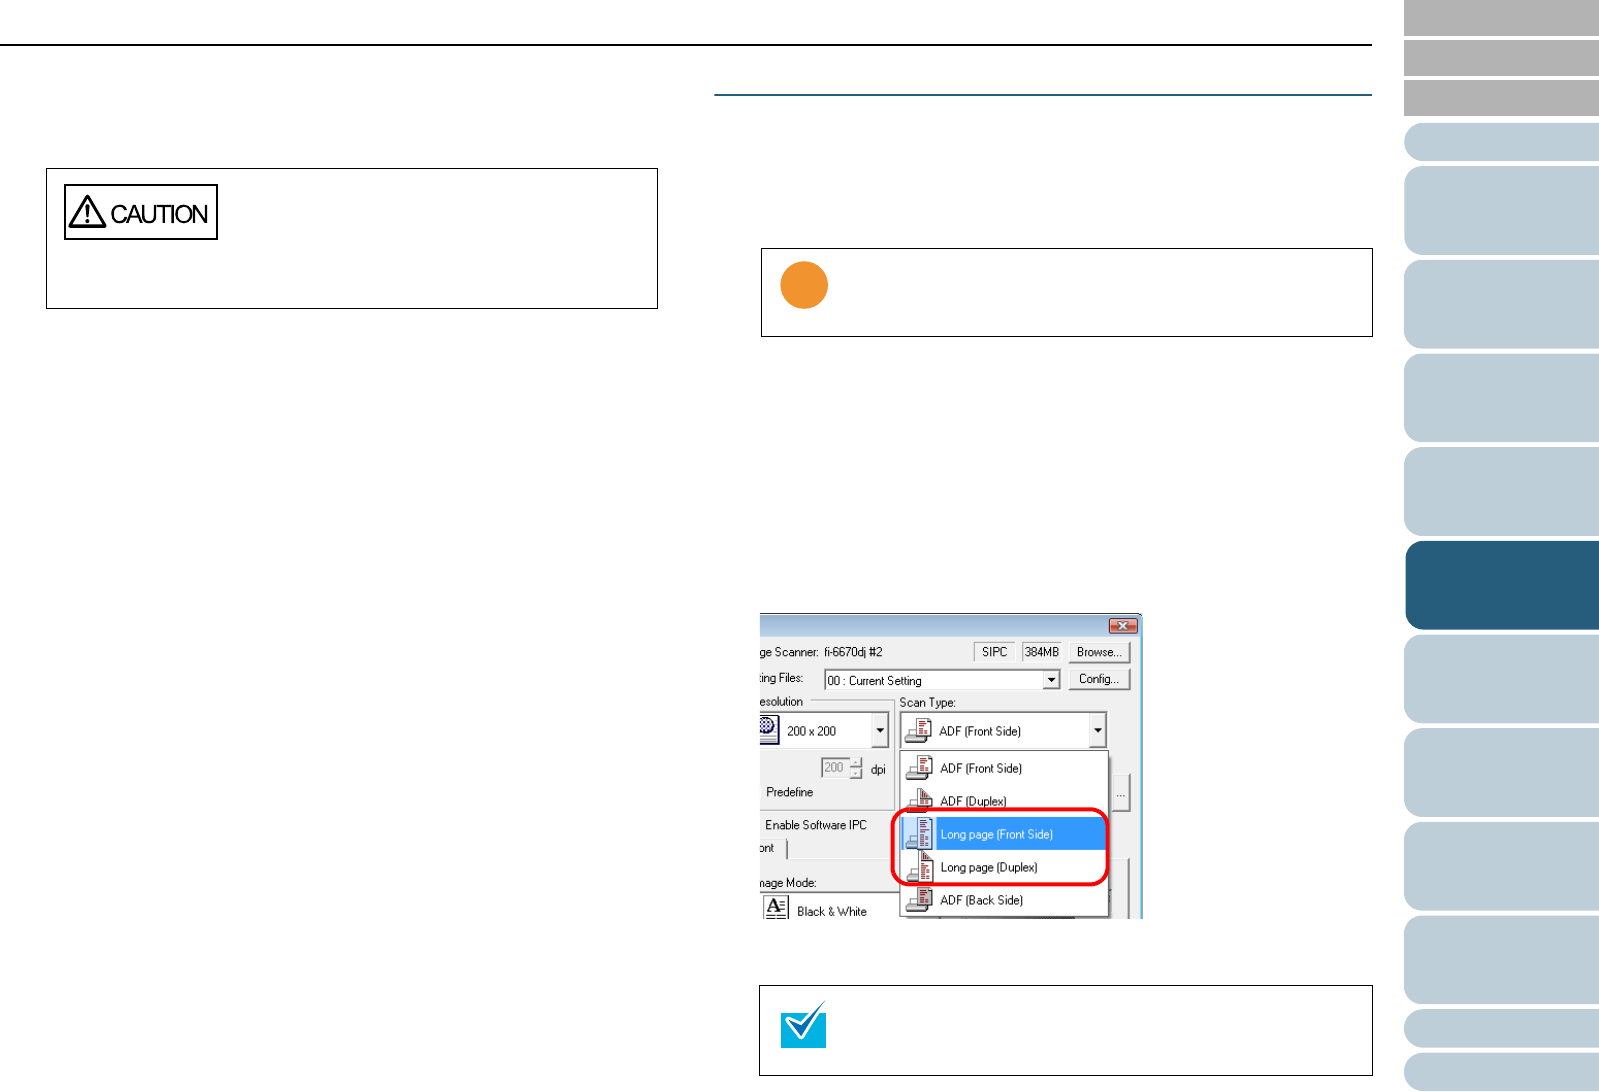Close the scanner driver dialog

[x=1123, y=626]
